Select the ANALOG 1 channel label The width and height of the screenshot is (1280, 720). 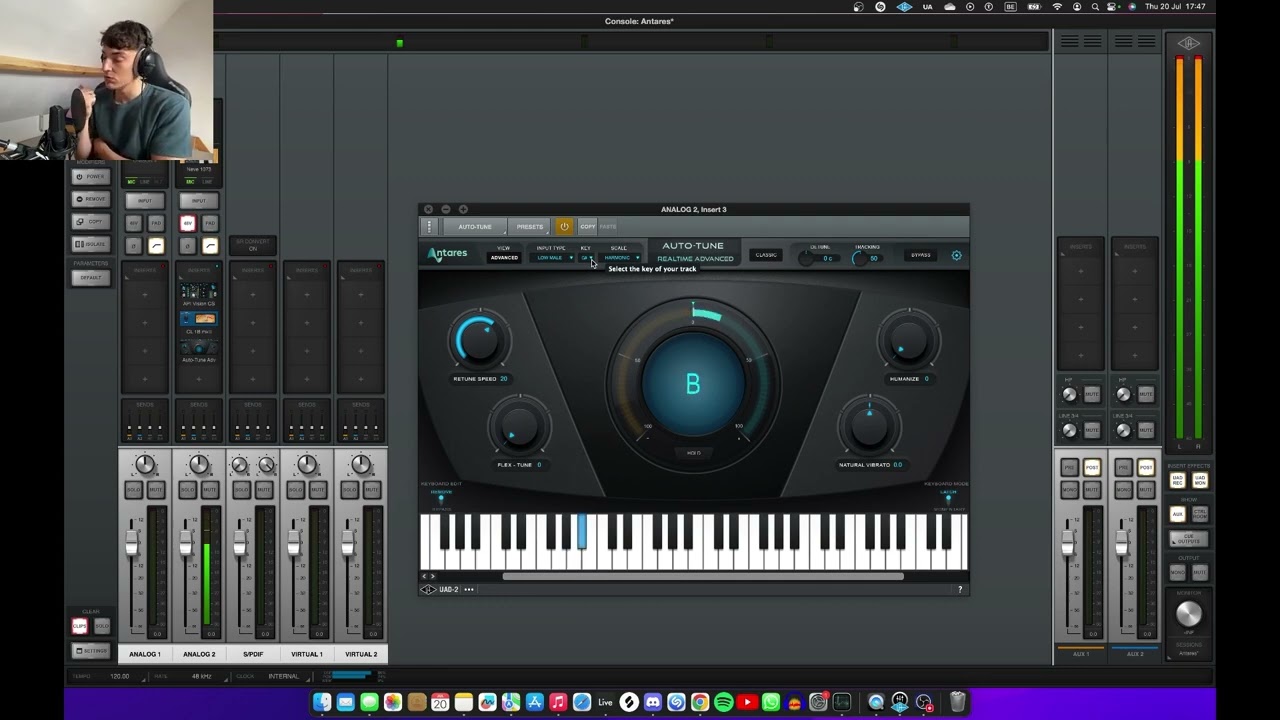point(145,654)
